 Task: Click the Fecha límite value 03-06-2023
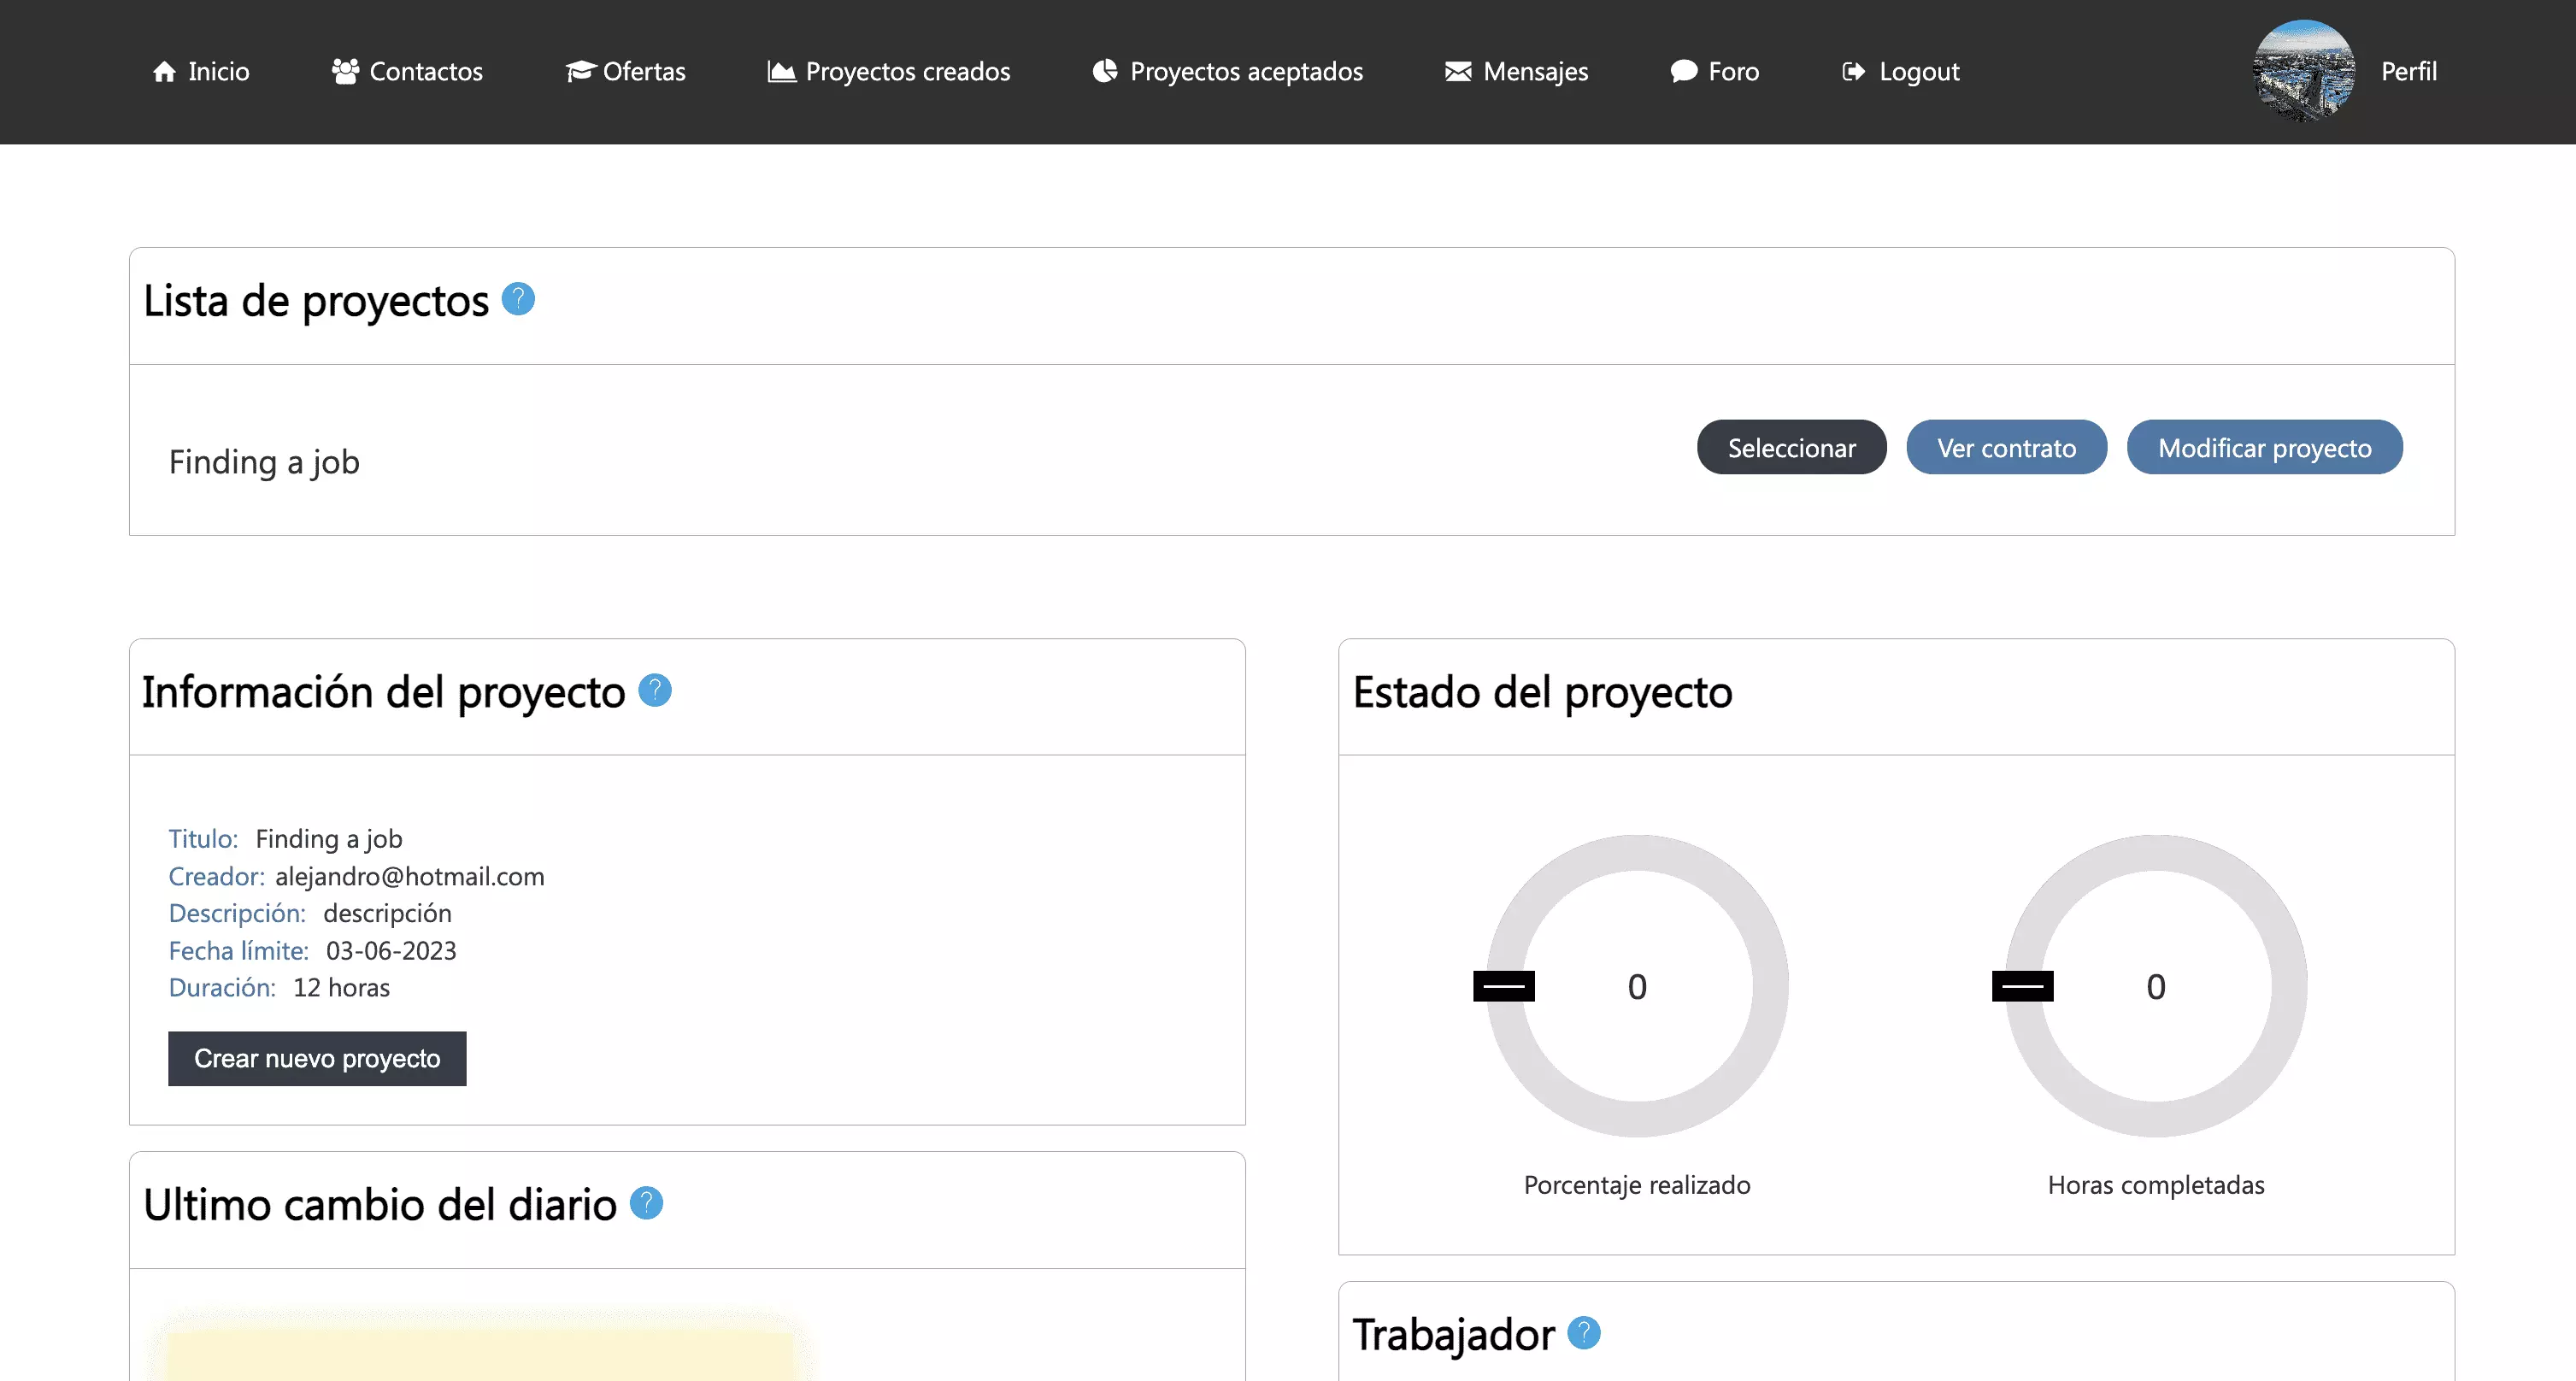click(x=391, y=950)
